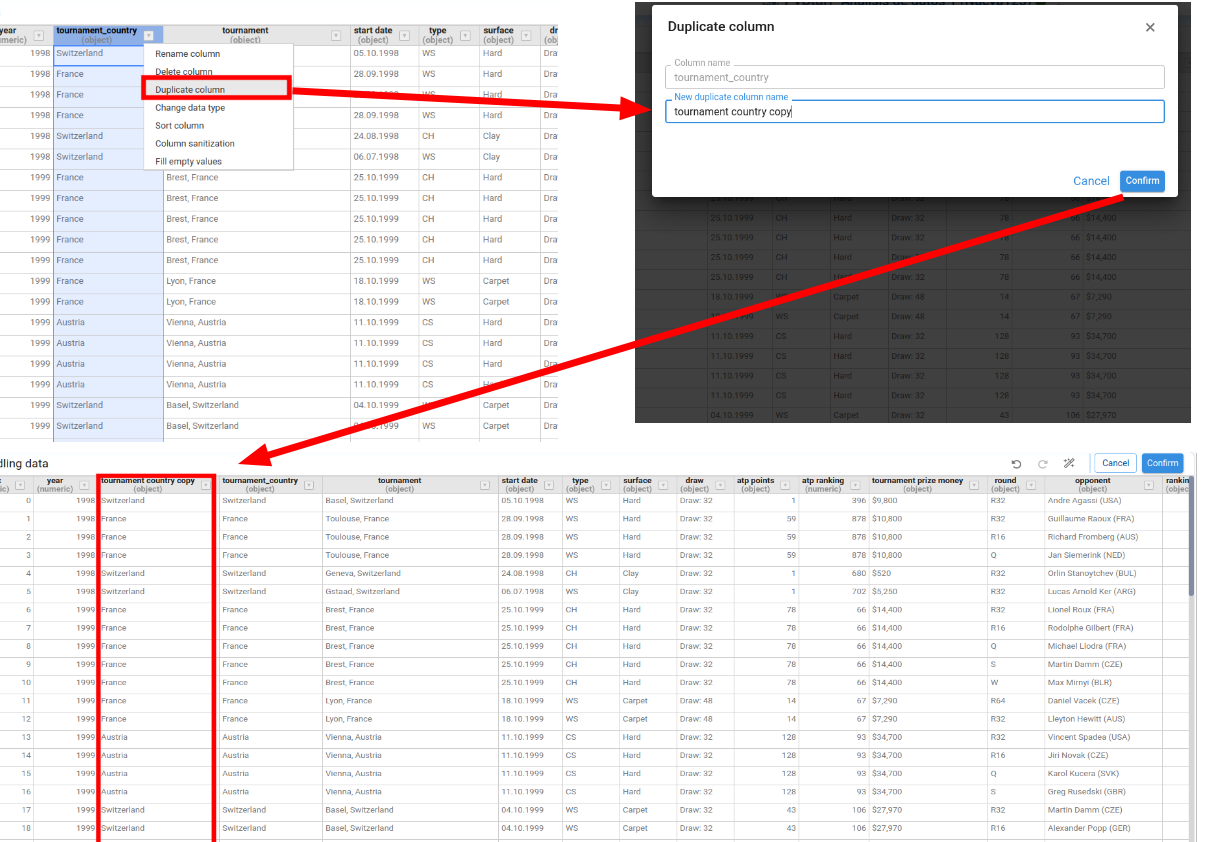
Task: Click the magic wand icon in toolbar
Action: [x=1069, y=464]
